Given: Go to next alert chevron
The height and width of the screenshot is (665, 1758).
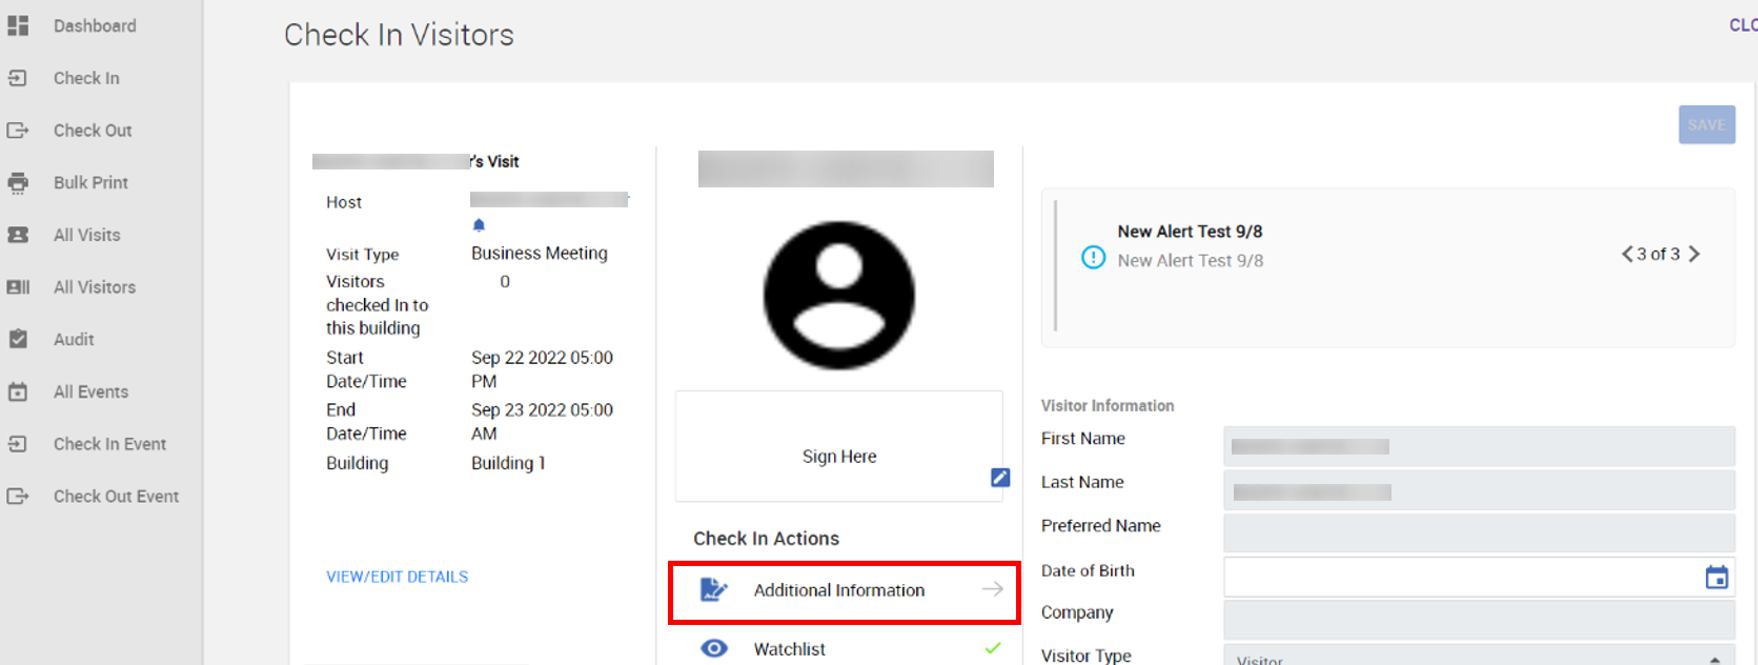Looking at the screenshot, I should click(1695, 254).
